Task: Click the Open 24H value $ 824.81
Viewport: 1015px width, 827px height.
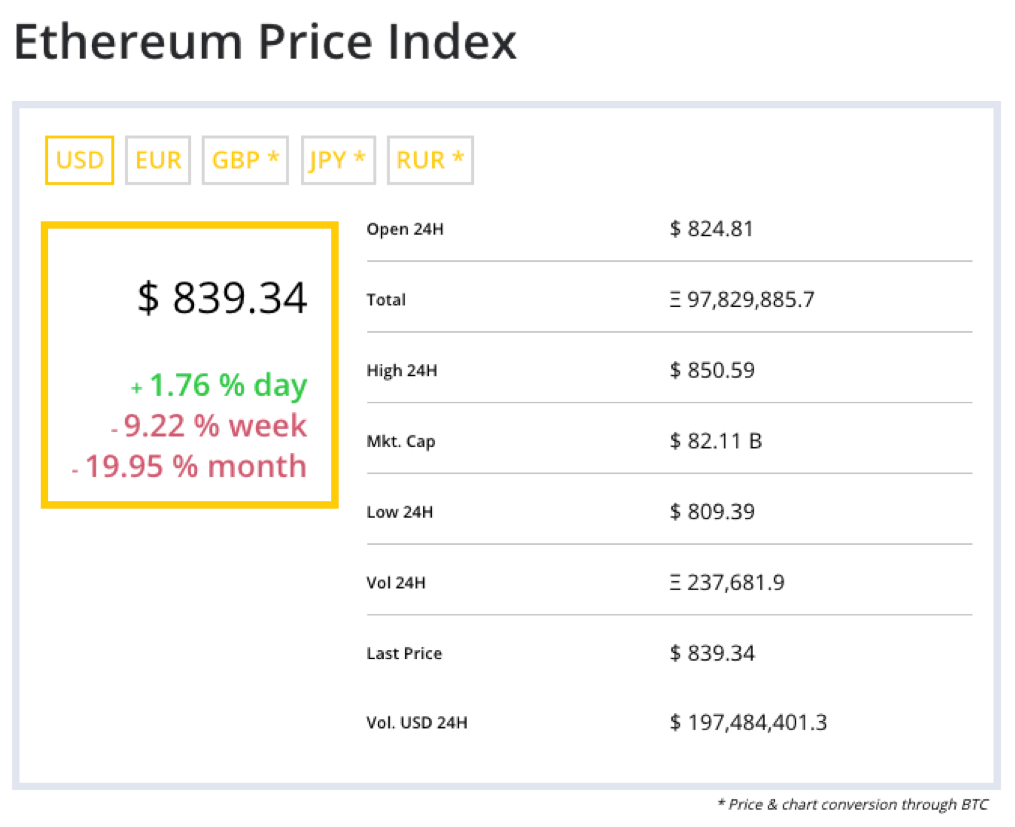Action: pos(711,229)
